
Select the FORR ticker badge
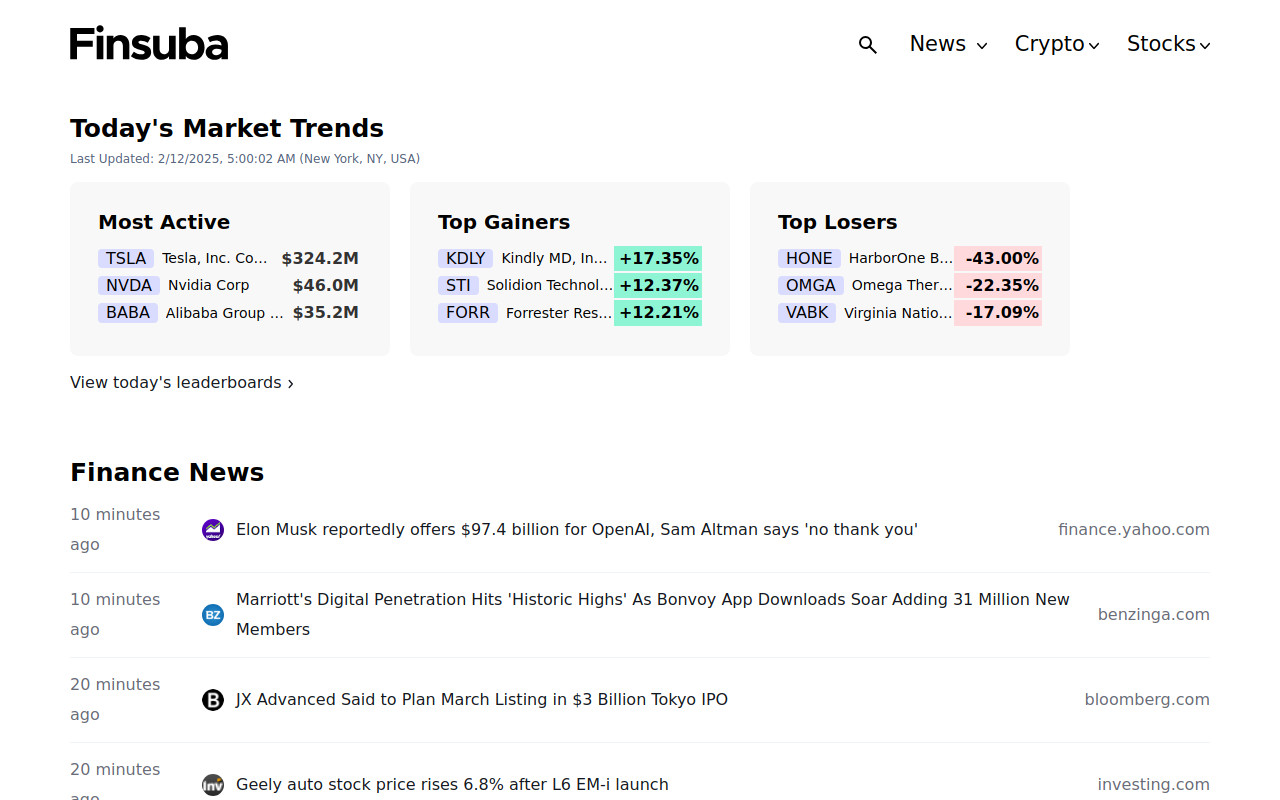click(x=468, y=312)
